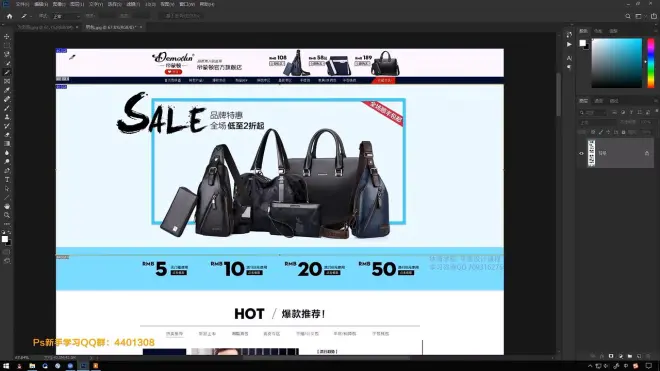Viewport: 660px width, 371px height.
Task: Click swap foreground/background colors arrow
Action: (x=9, y=232)
